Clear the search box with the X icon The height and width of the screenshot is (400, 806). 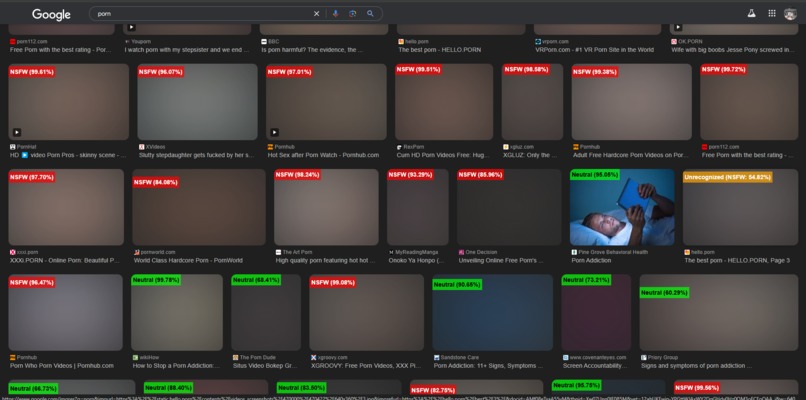point(317,14)
